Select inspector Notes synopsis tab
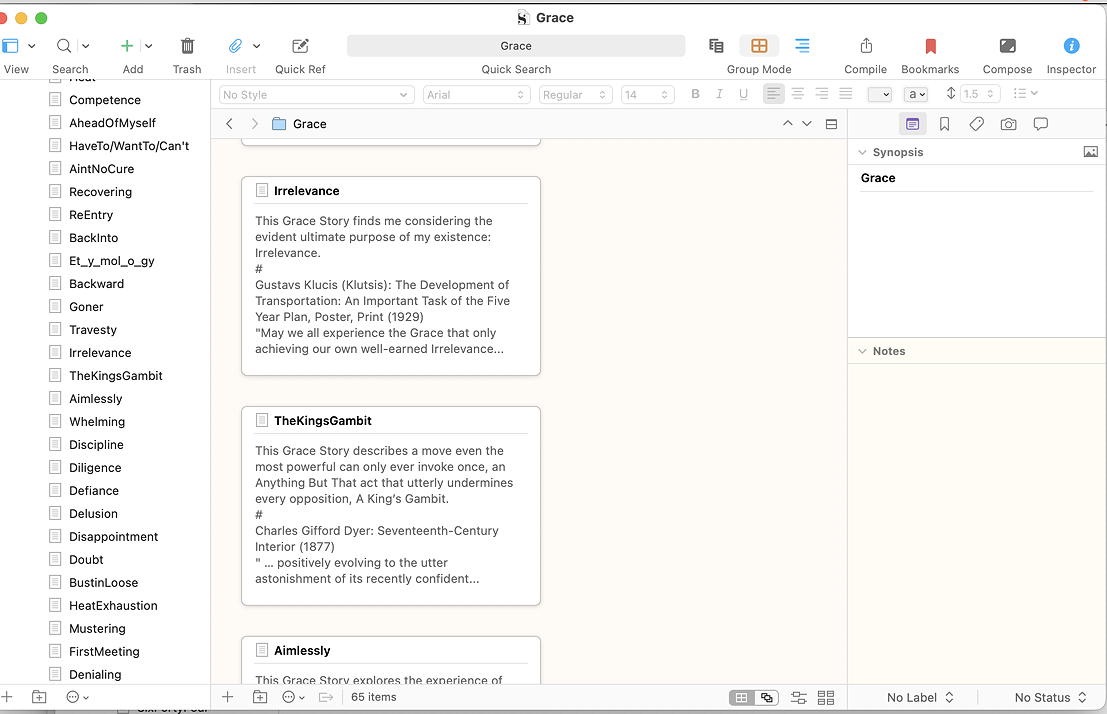Screen dimensions: 1107x714 [912, 124]
